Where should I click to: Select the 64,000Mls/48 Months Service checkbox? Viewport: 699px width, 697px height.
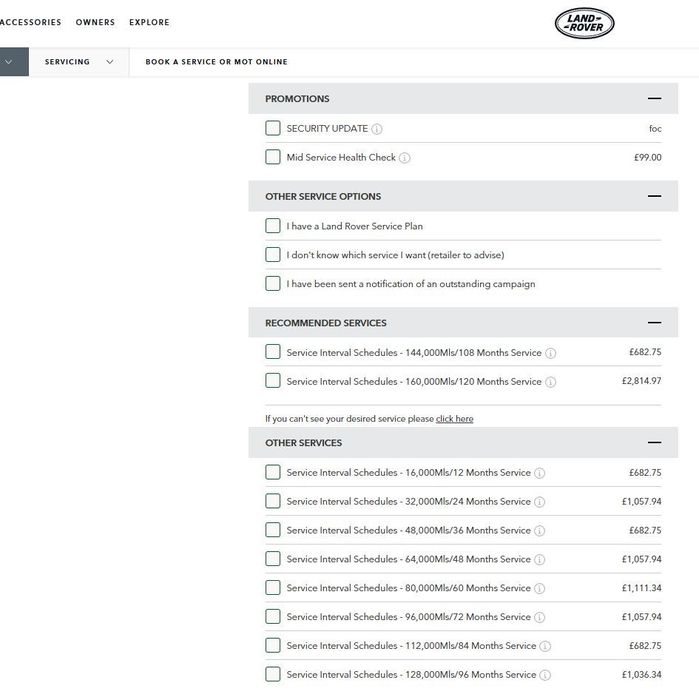273,559
